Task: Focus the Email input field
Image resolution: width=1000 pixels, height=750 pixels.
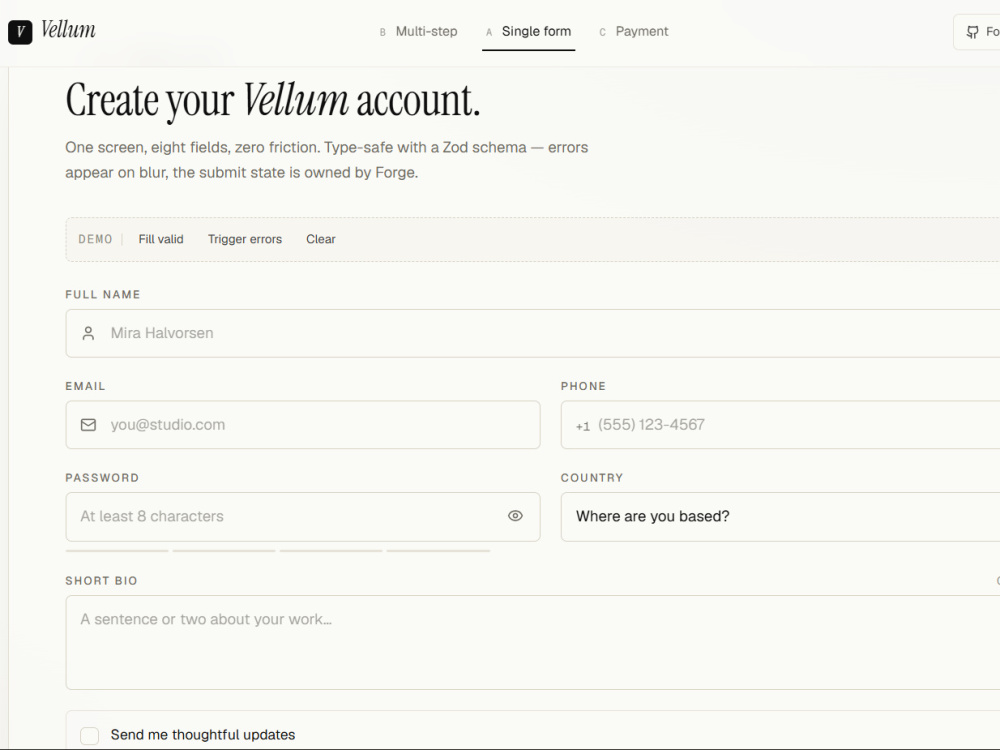Action: tap(303, 425)
